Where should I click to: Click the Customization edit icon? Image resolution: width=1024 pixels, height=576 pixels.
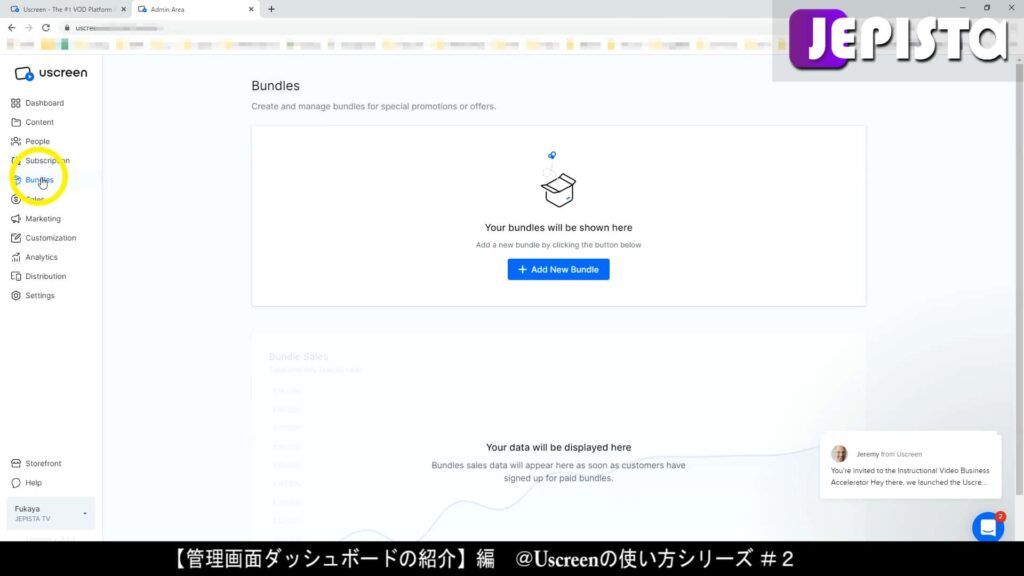click(x=16, y=238)
